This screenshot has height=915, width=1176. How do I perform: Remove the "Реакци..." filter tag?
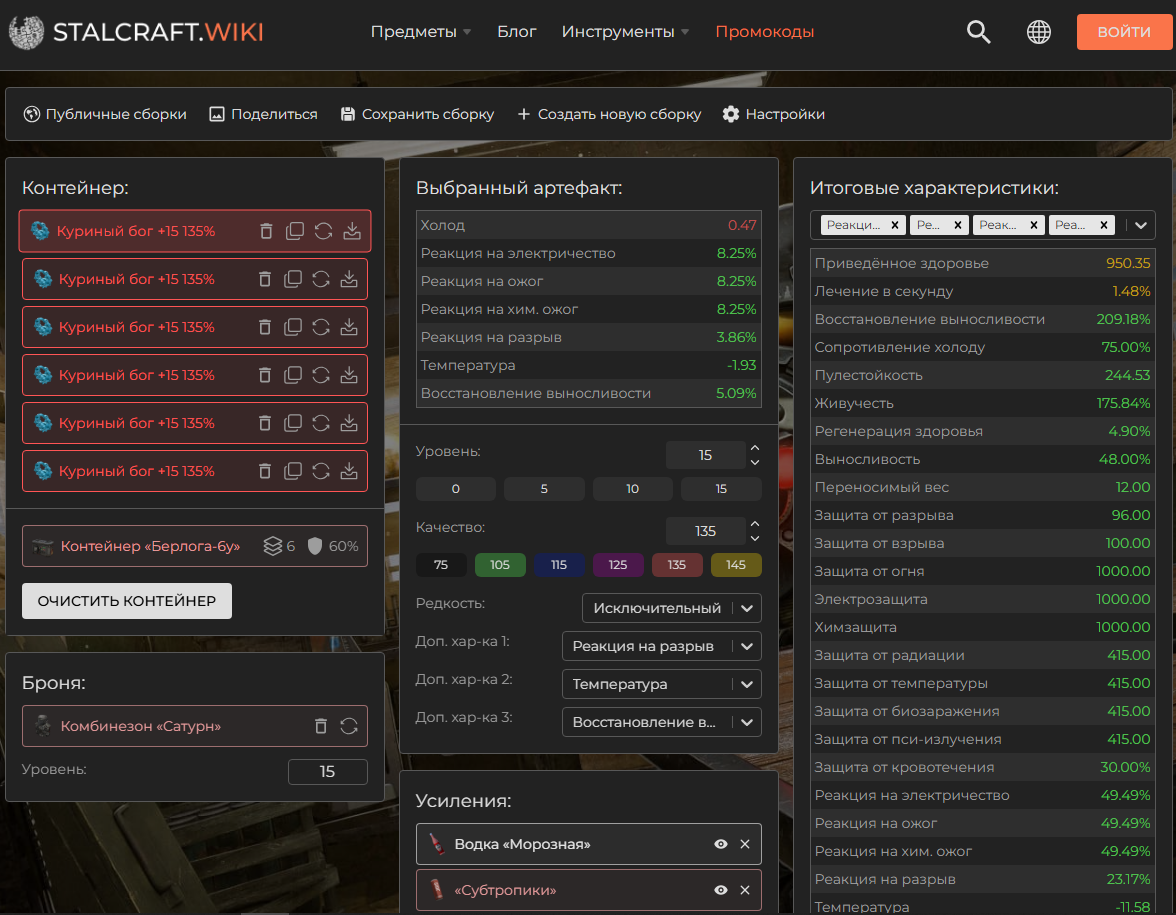click(x=895, y=225)
